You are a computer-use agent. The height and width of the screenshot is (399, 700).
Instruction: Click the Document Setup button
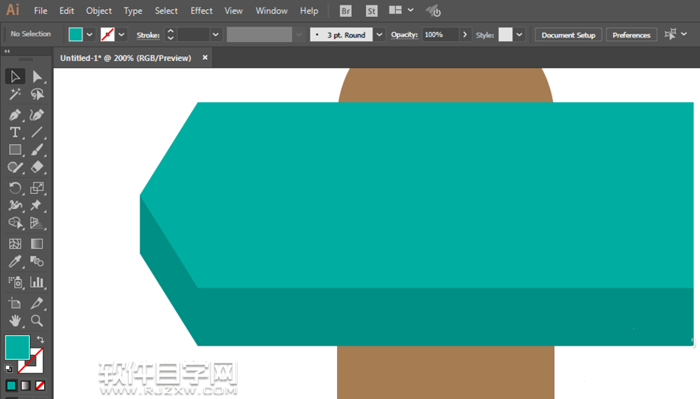tap(568, 35)
